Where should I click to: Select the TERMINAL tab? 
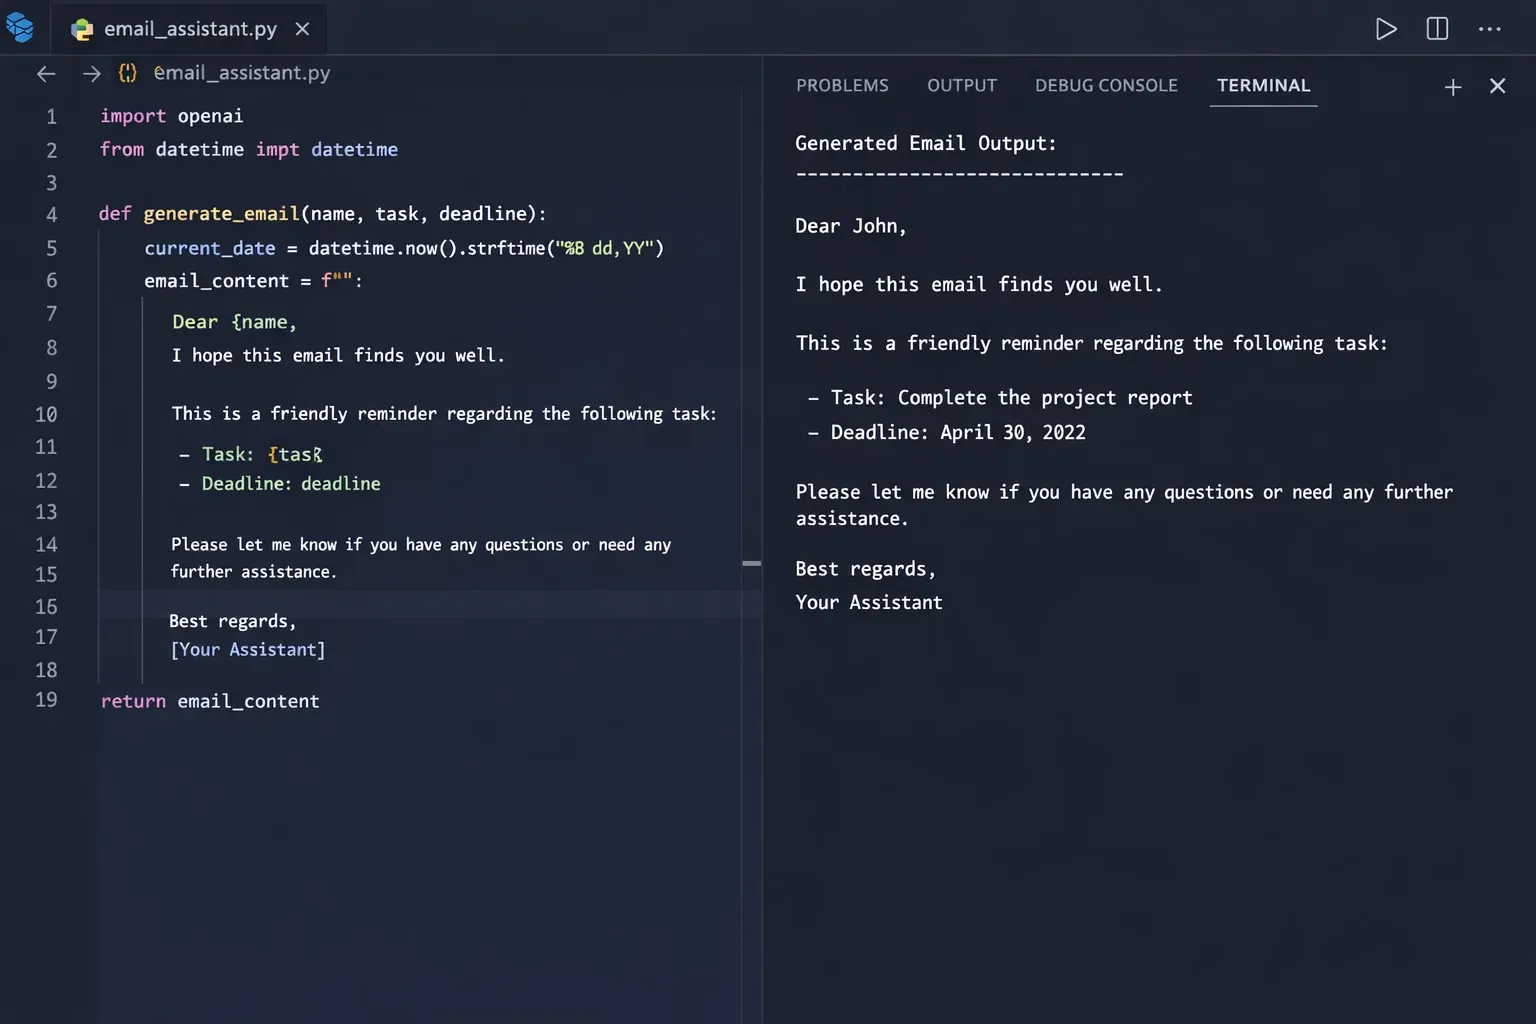click(1263, 86)
